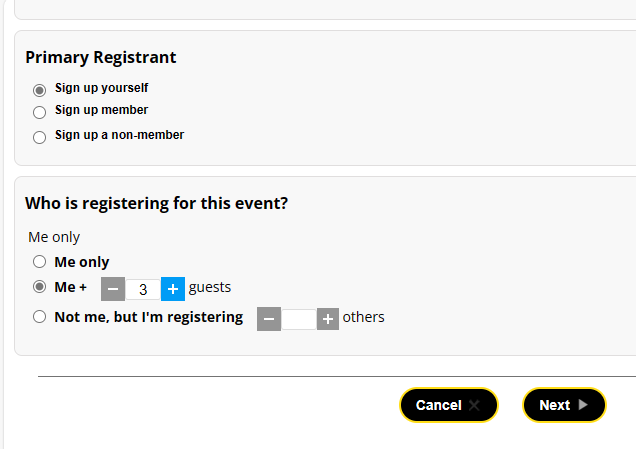The height and width of the screenshot is (449, 636).
Task: Decrease guest count with minus icon
Action: (113, 289)
